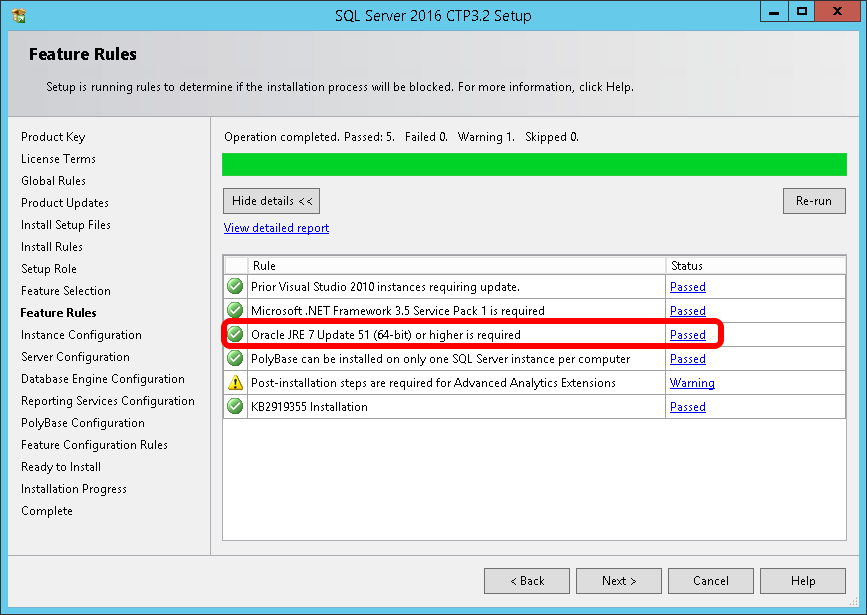Select Database Engine Configuration step

pos(103,379)
